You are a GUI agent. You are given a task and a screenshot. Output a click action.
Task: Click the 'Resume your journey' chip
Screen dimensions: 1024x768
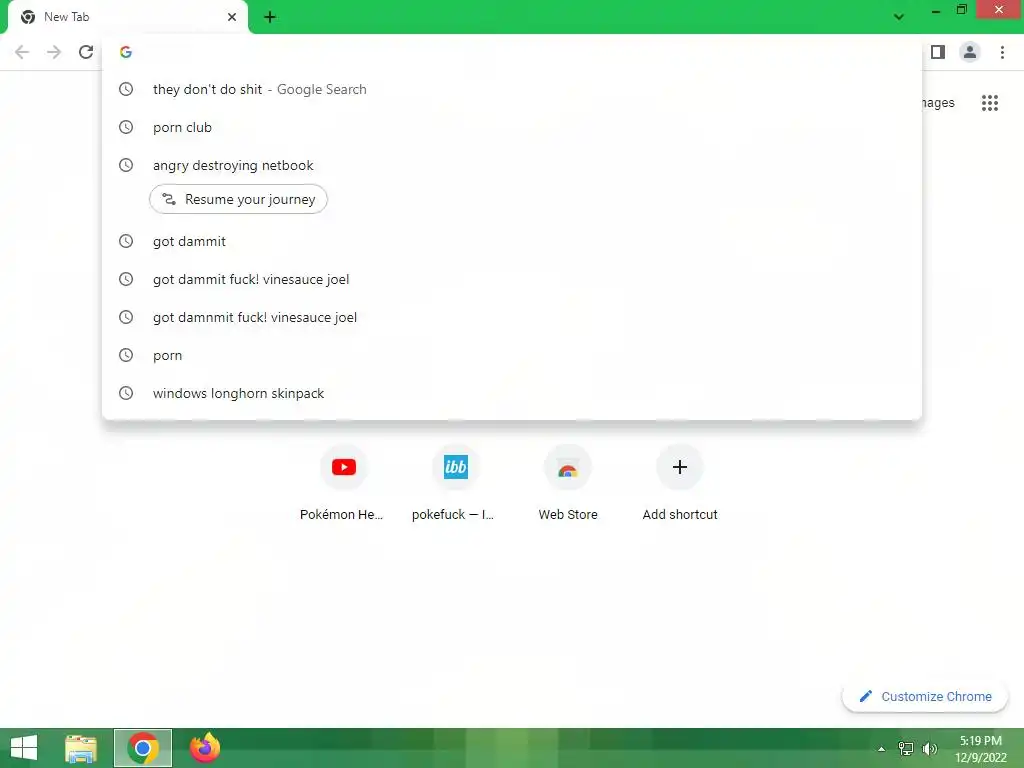coord(238,199)
